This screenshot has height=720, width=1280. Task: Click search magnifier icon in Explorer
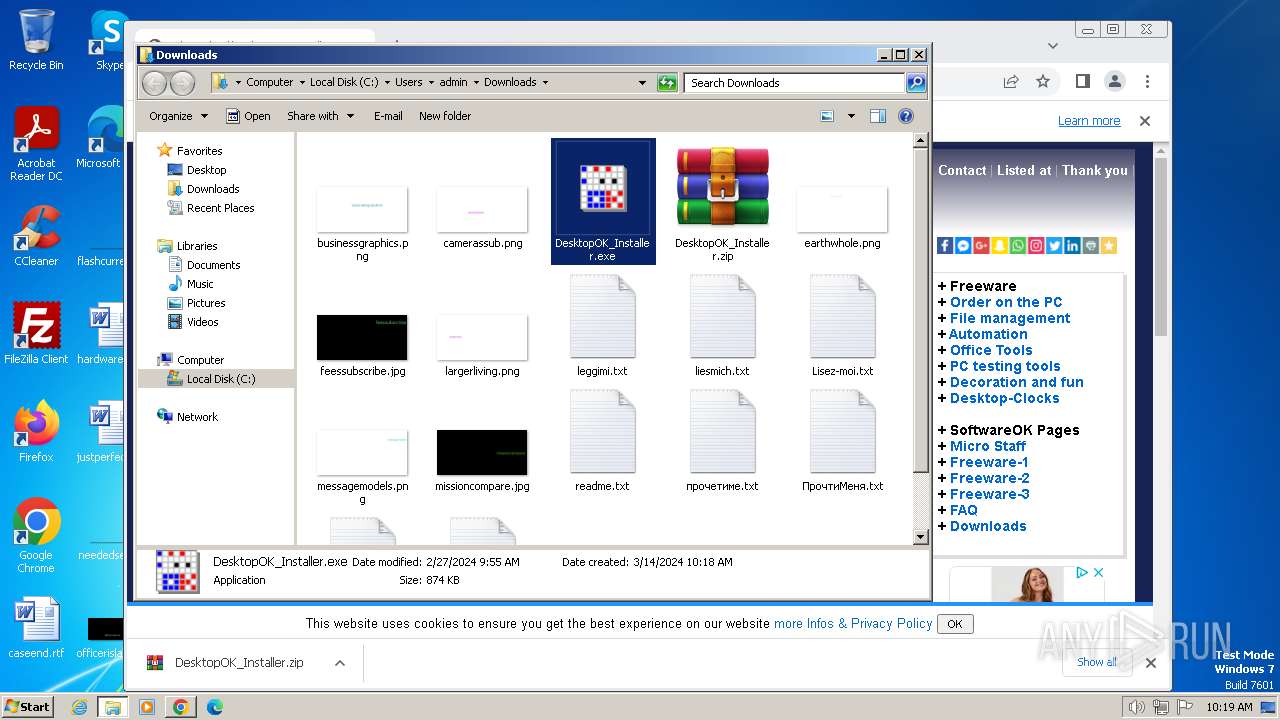(915, 83)
